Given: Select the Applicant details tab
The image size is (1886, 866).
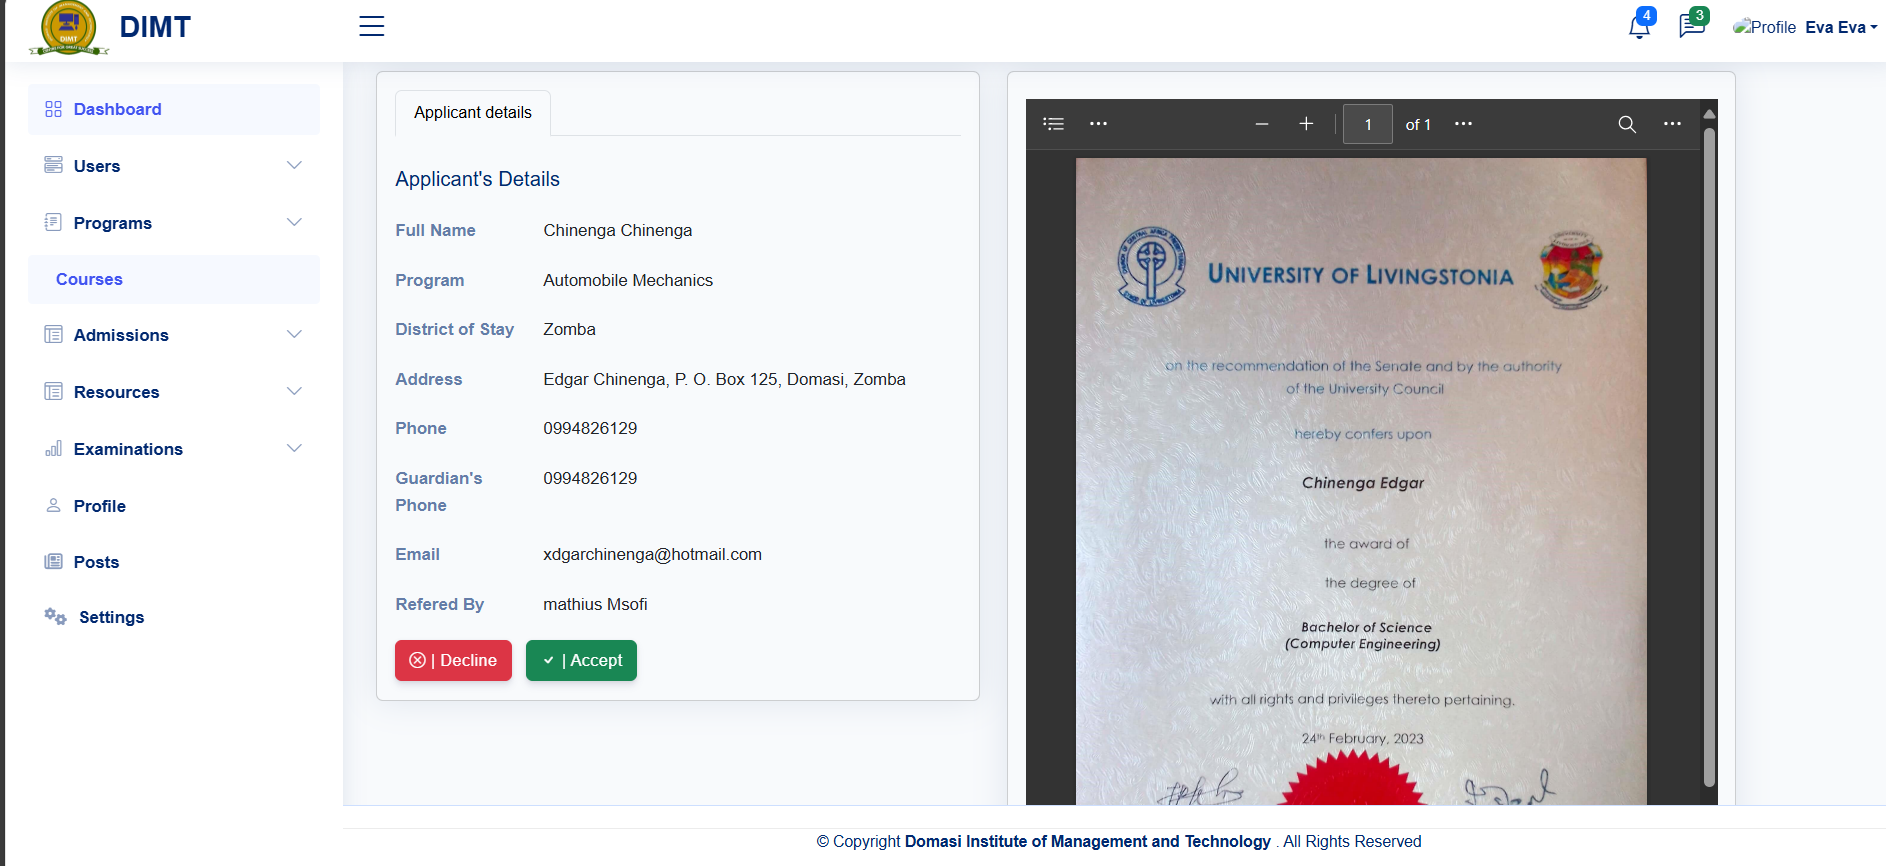Looking at the screenshot, I should [473, 113].
